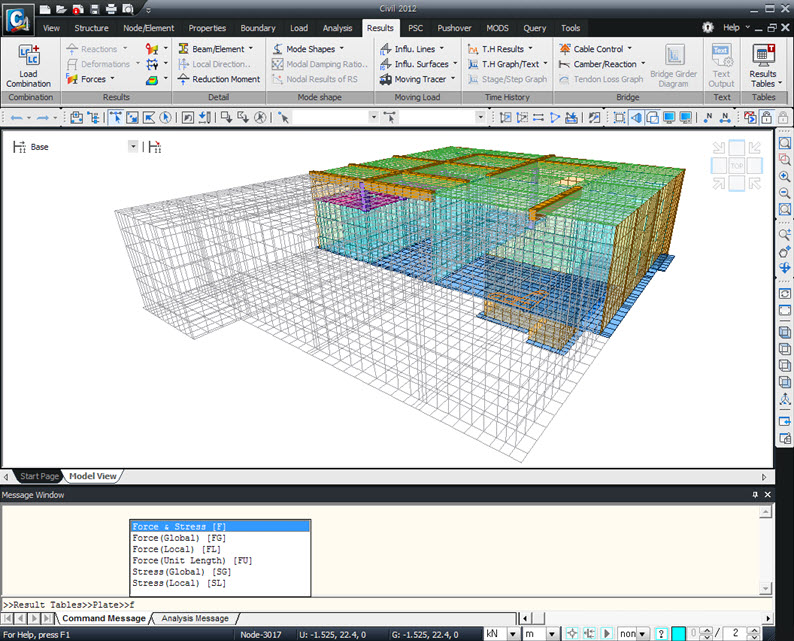
Task: Click the Moving Tracer icon
Action: (386, 79)
